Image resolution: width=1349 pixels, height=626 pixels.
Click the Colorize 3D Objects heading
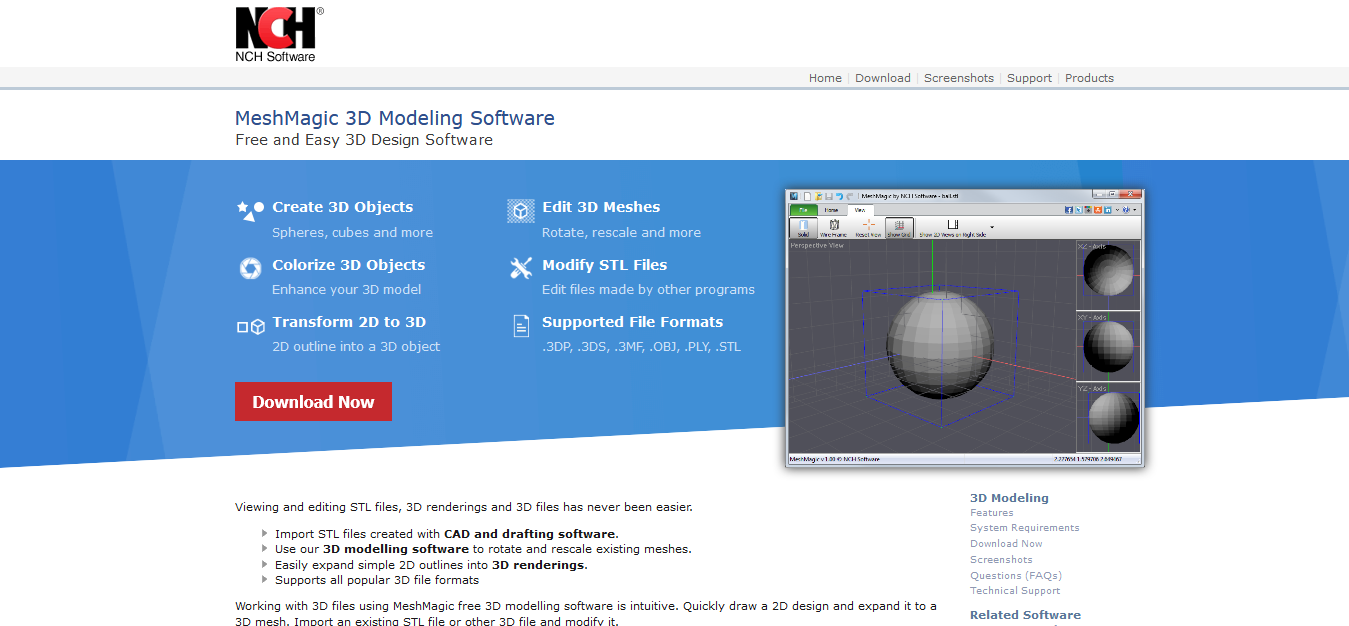click(x=348, y=265)
